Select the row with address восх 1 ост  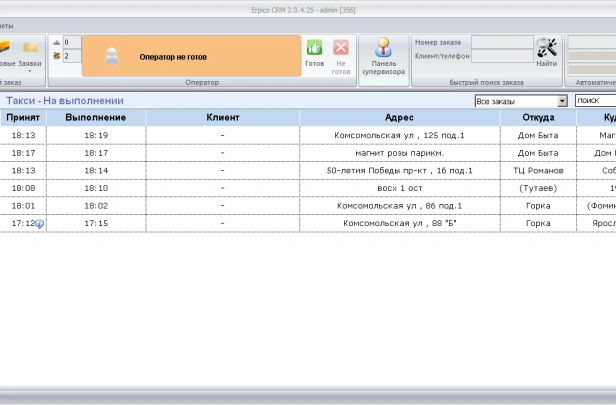[x=399, y=188]
